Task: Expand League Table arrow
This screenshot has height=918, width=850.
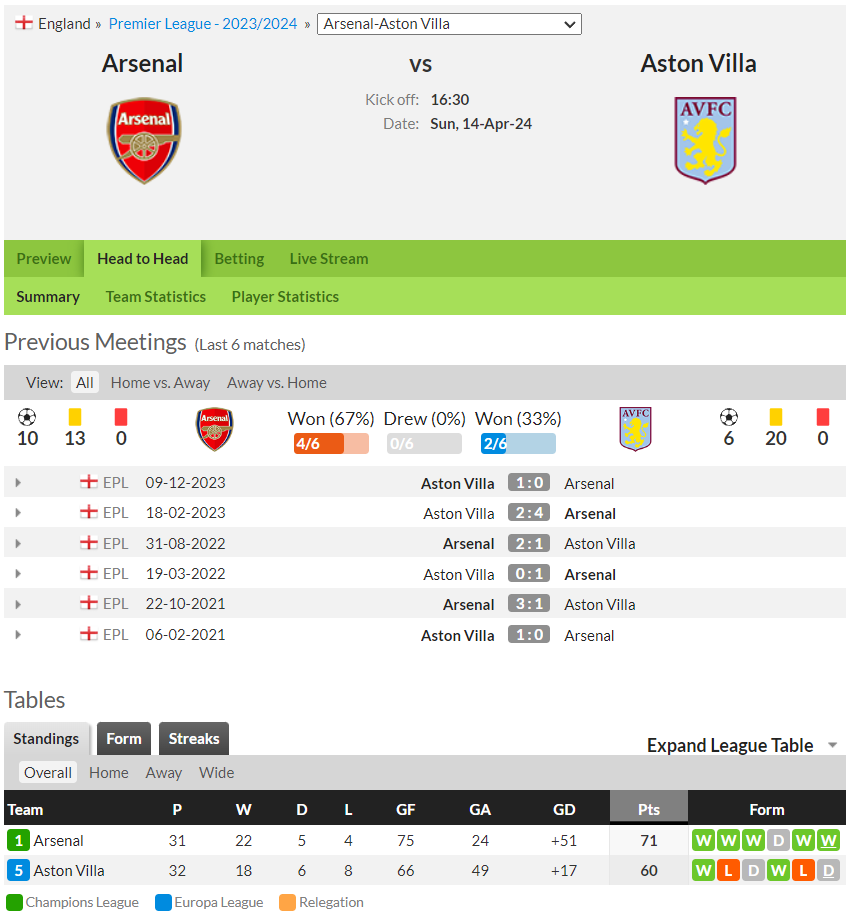Action: click(x=832, y=745)
